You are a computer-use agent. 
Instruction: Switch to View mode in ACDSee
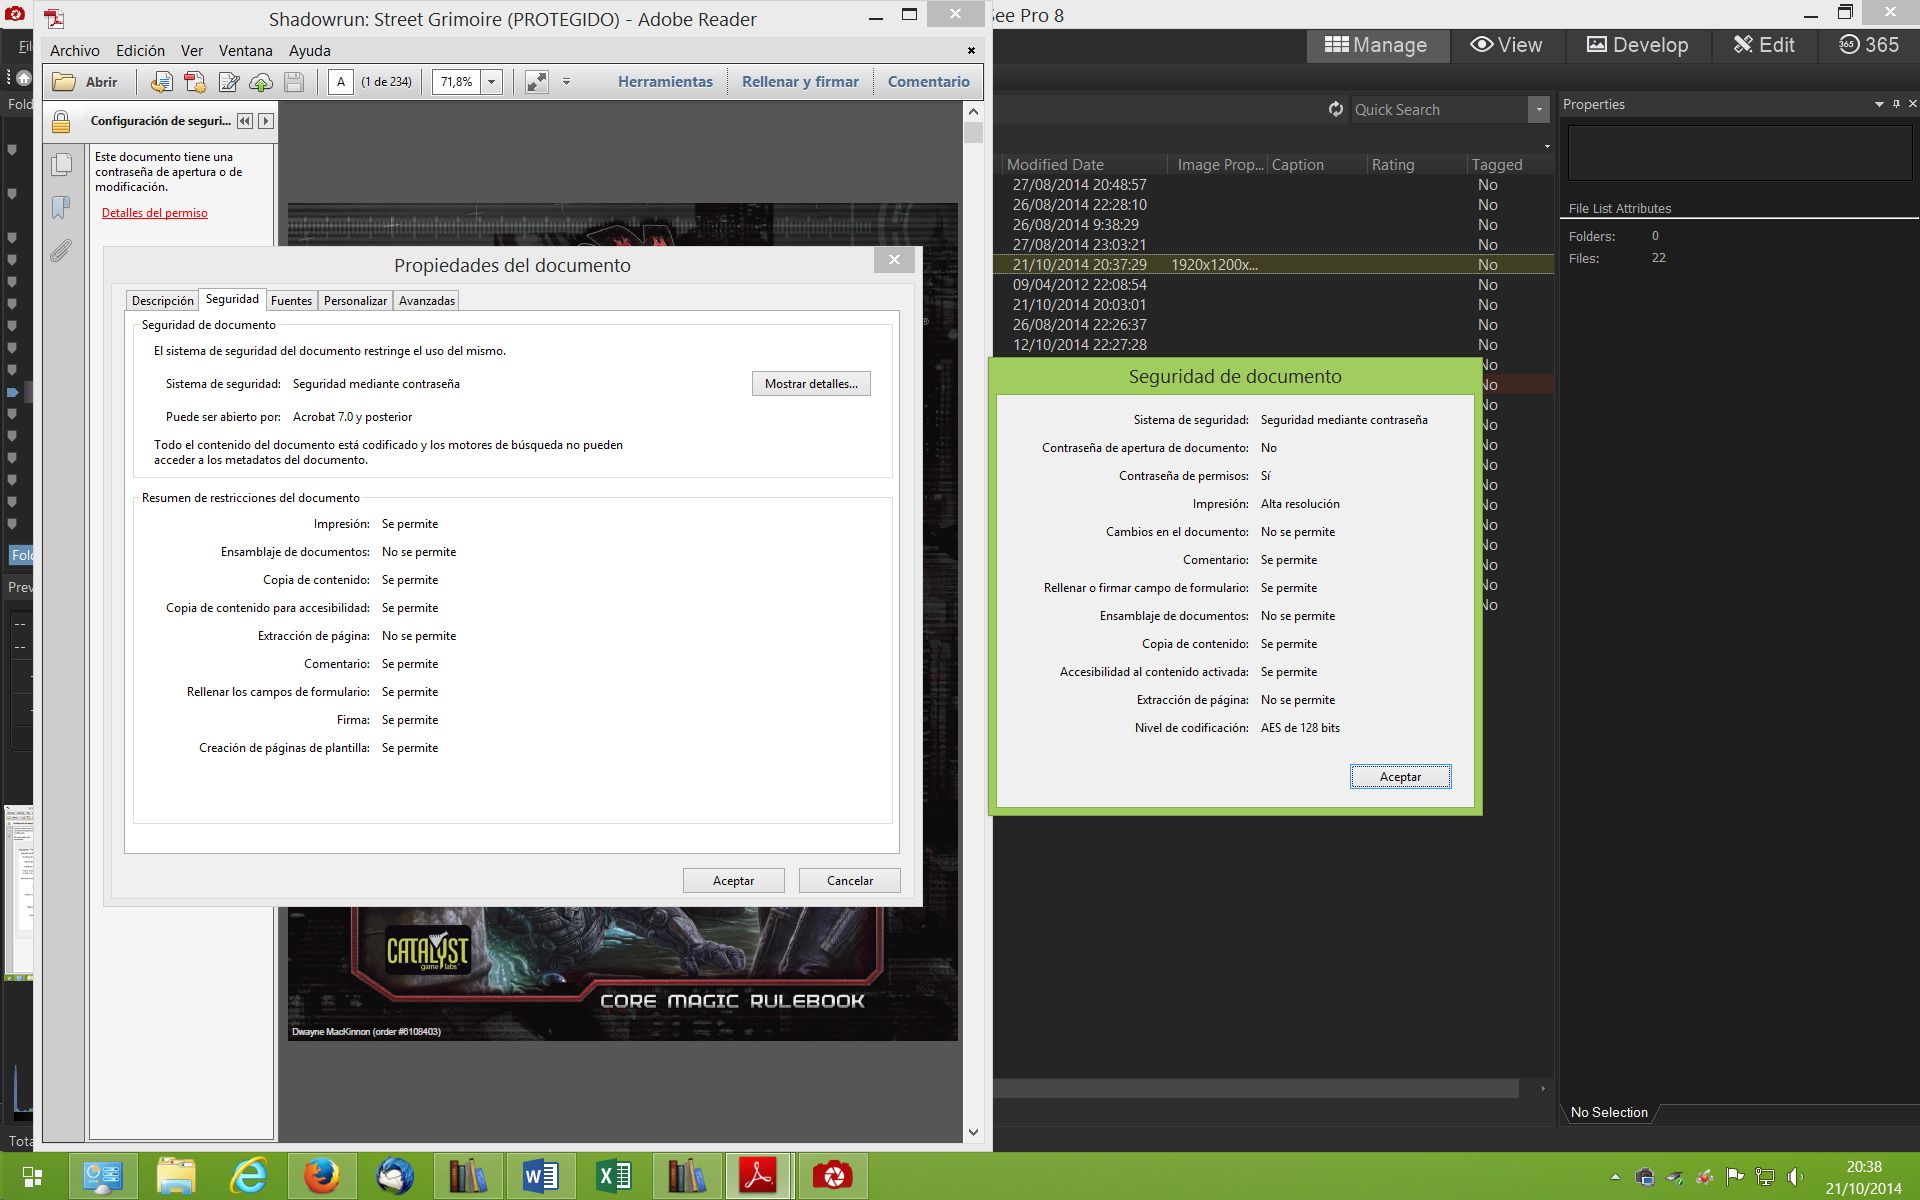coord(1506,45)
